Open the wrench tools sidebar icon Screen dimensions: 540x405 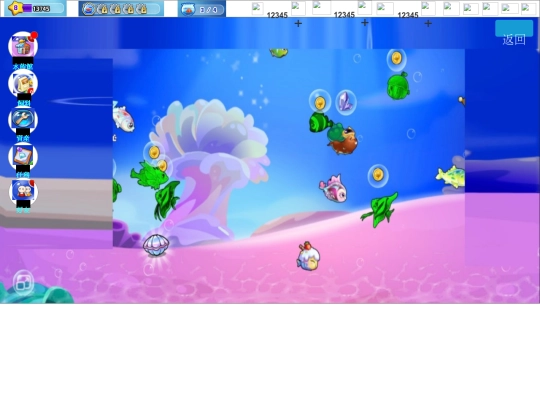tap(23, 120)
